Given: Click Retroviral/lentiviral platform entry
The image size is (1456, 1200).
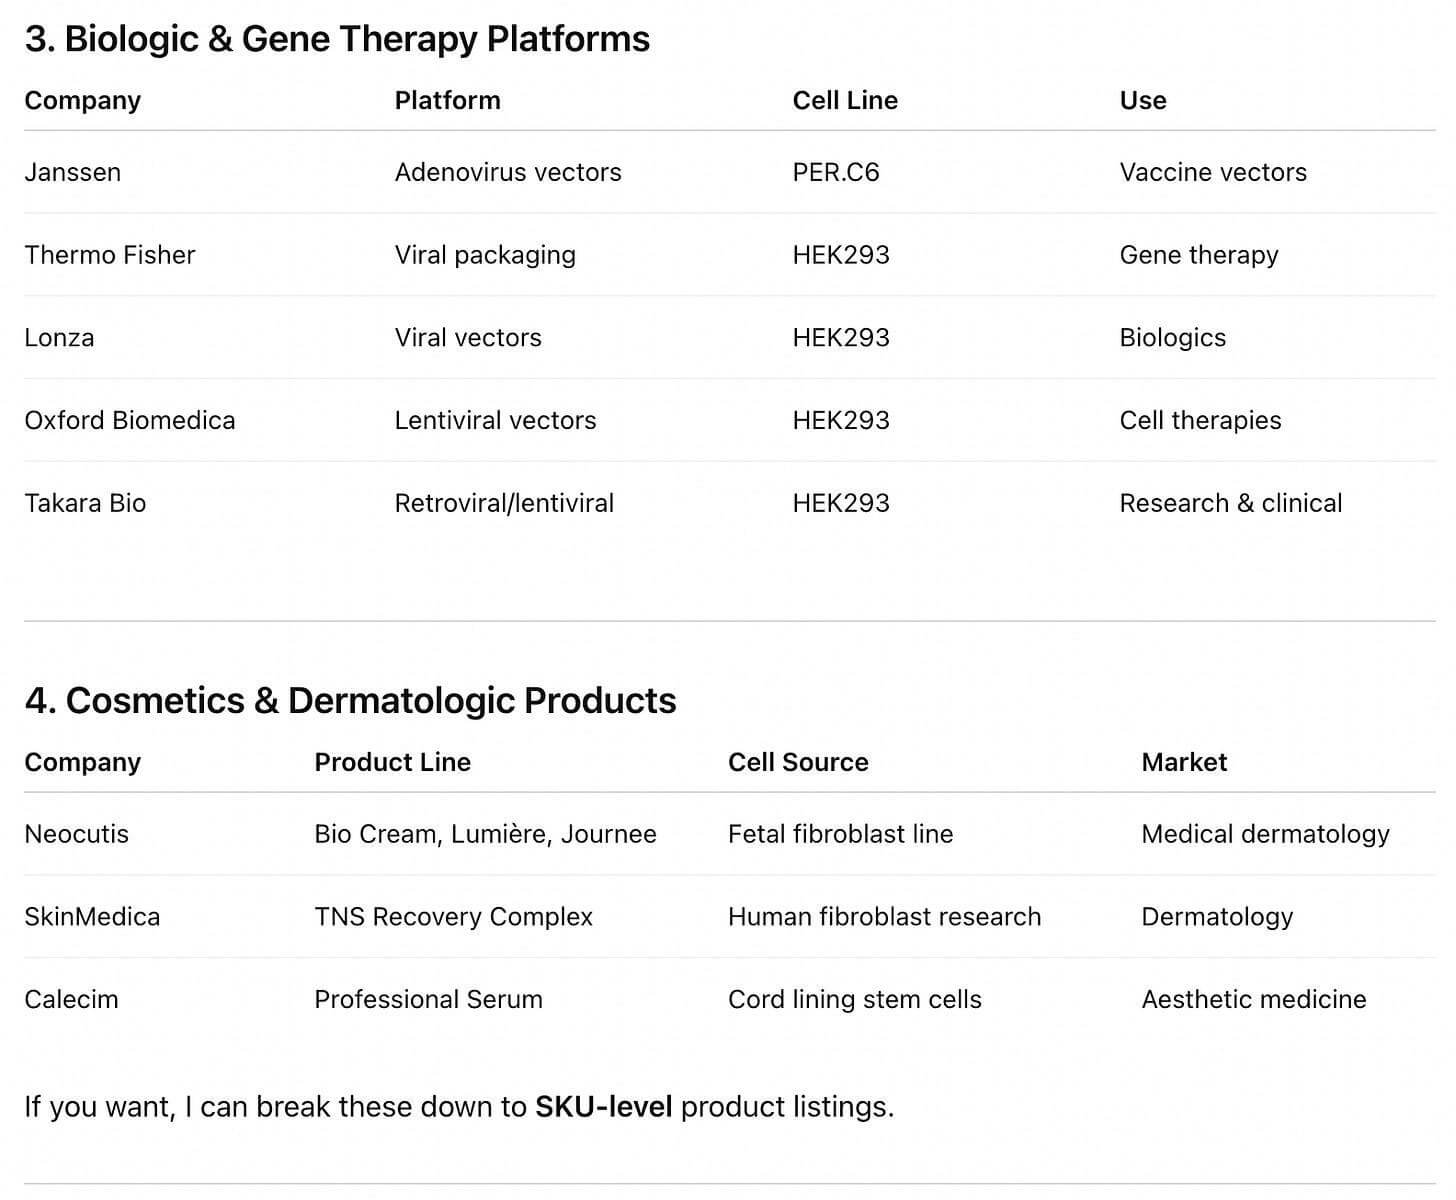Looking at the screenshot, I should click(x=504, y=503).
